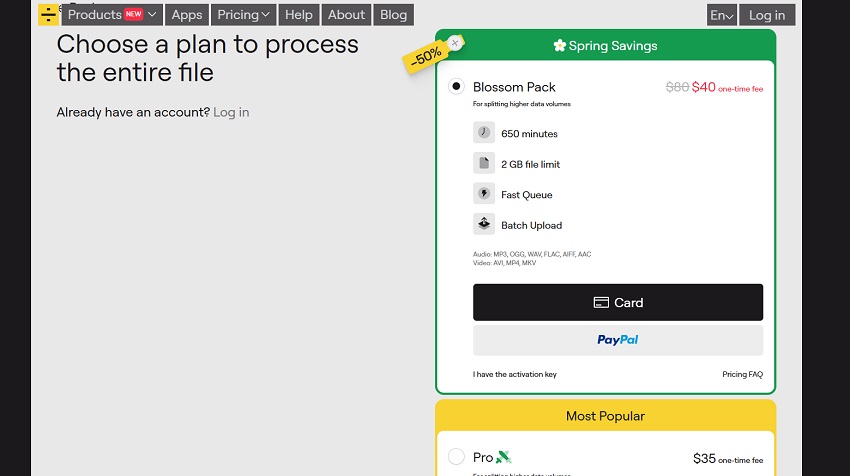
Task: Expand the Products dropdown menu
Action: [112, 15]
